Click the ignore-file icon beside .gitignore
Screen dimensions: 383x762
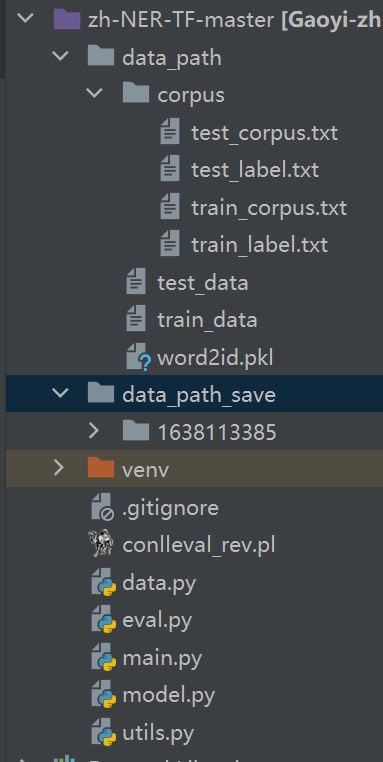click(x=103, y=508)
